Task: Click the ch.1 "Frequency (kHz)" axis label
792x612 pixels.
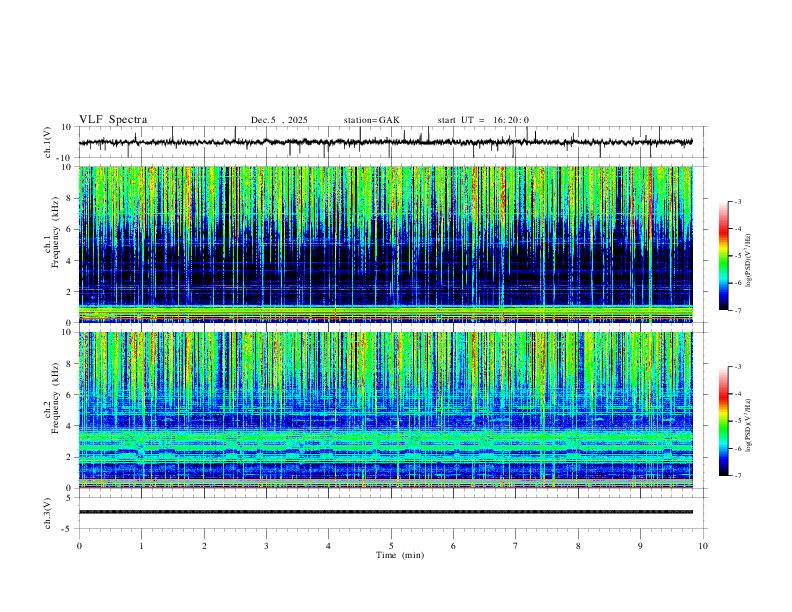Action: tap(56, 232)
